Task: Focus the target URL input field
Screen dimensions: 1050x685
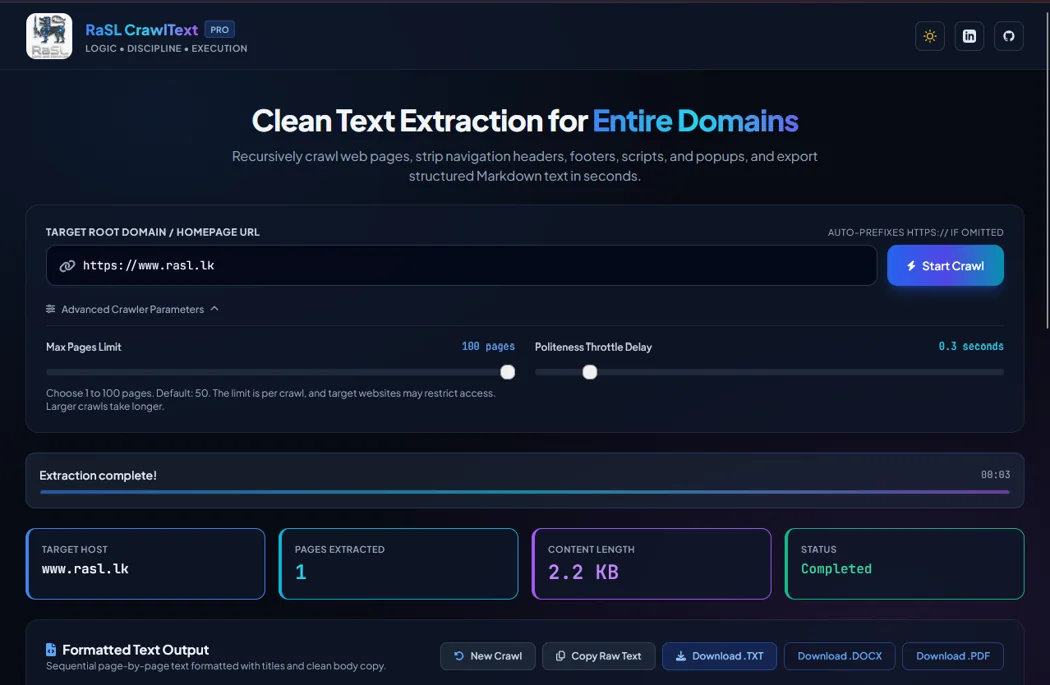Action: 461,266
